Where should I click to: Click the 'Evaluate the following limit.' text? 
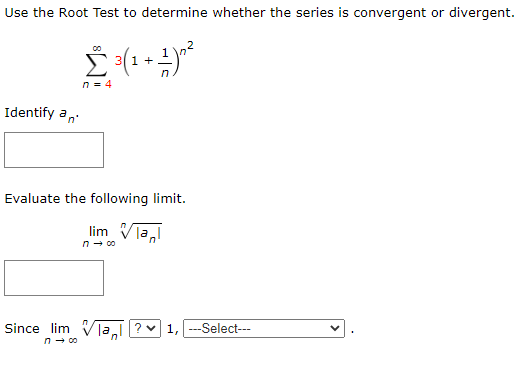pyautogui.click(x=95, y=199)
